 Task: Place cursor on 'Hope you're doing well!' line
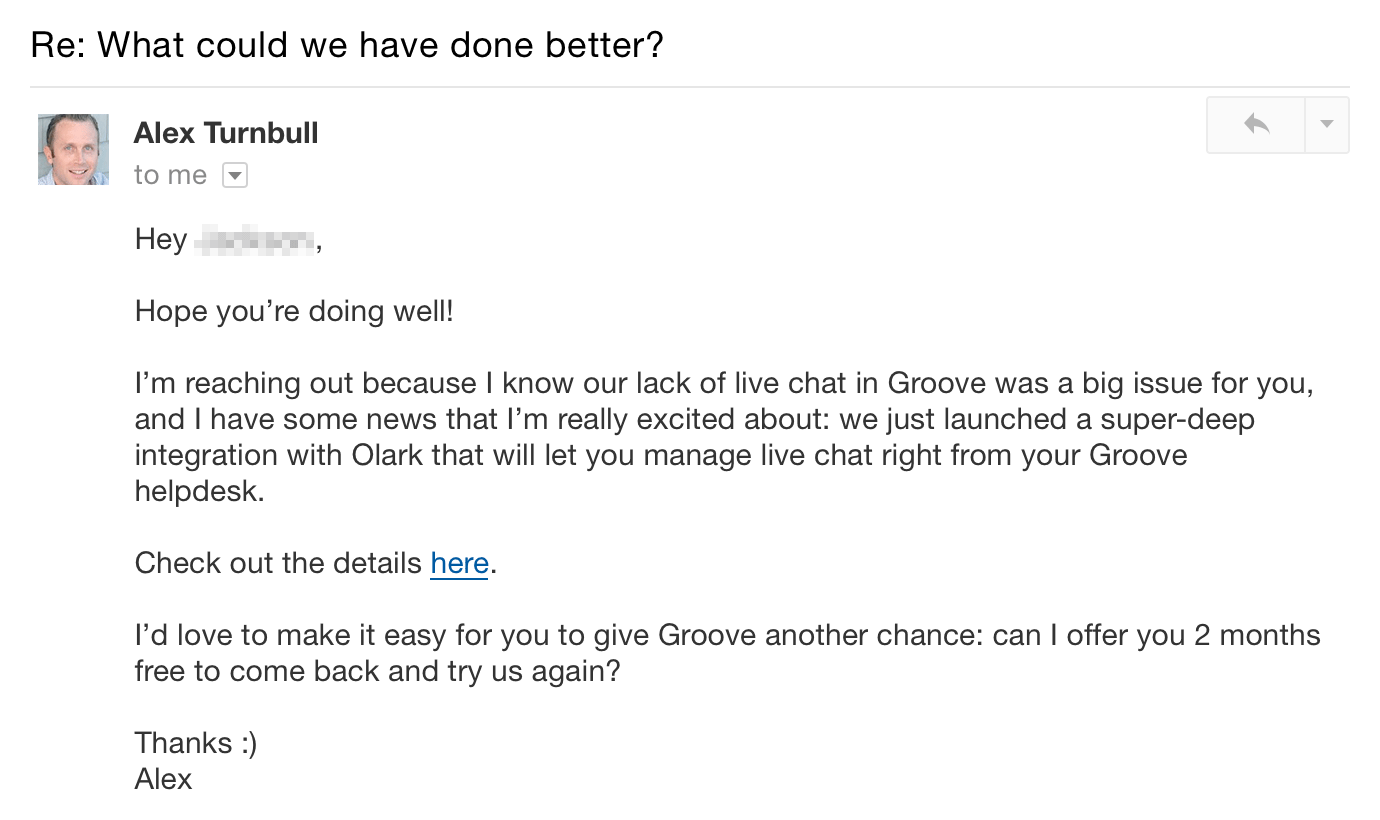(294, 312)
